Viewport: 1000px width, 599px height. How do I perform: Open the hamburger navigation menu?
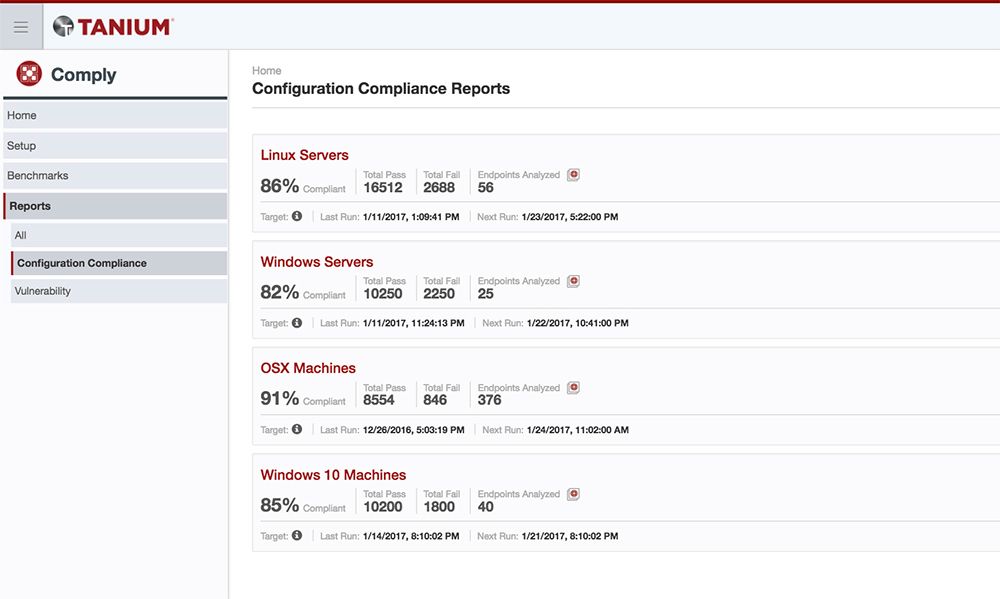(x=21, y=27)
